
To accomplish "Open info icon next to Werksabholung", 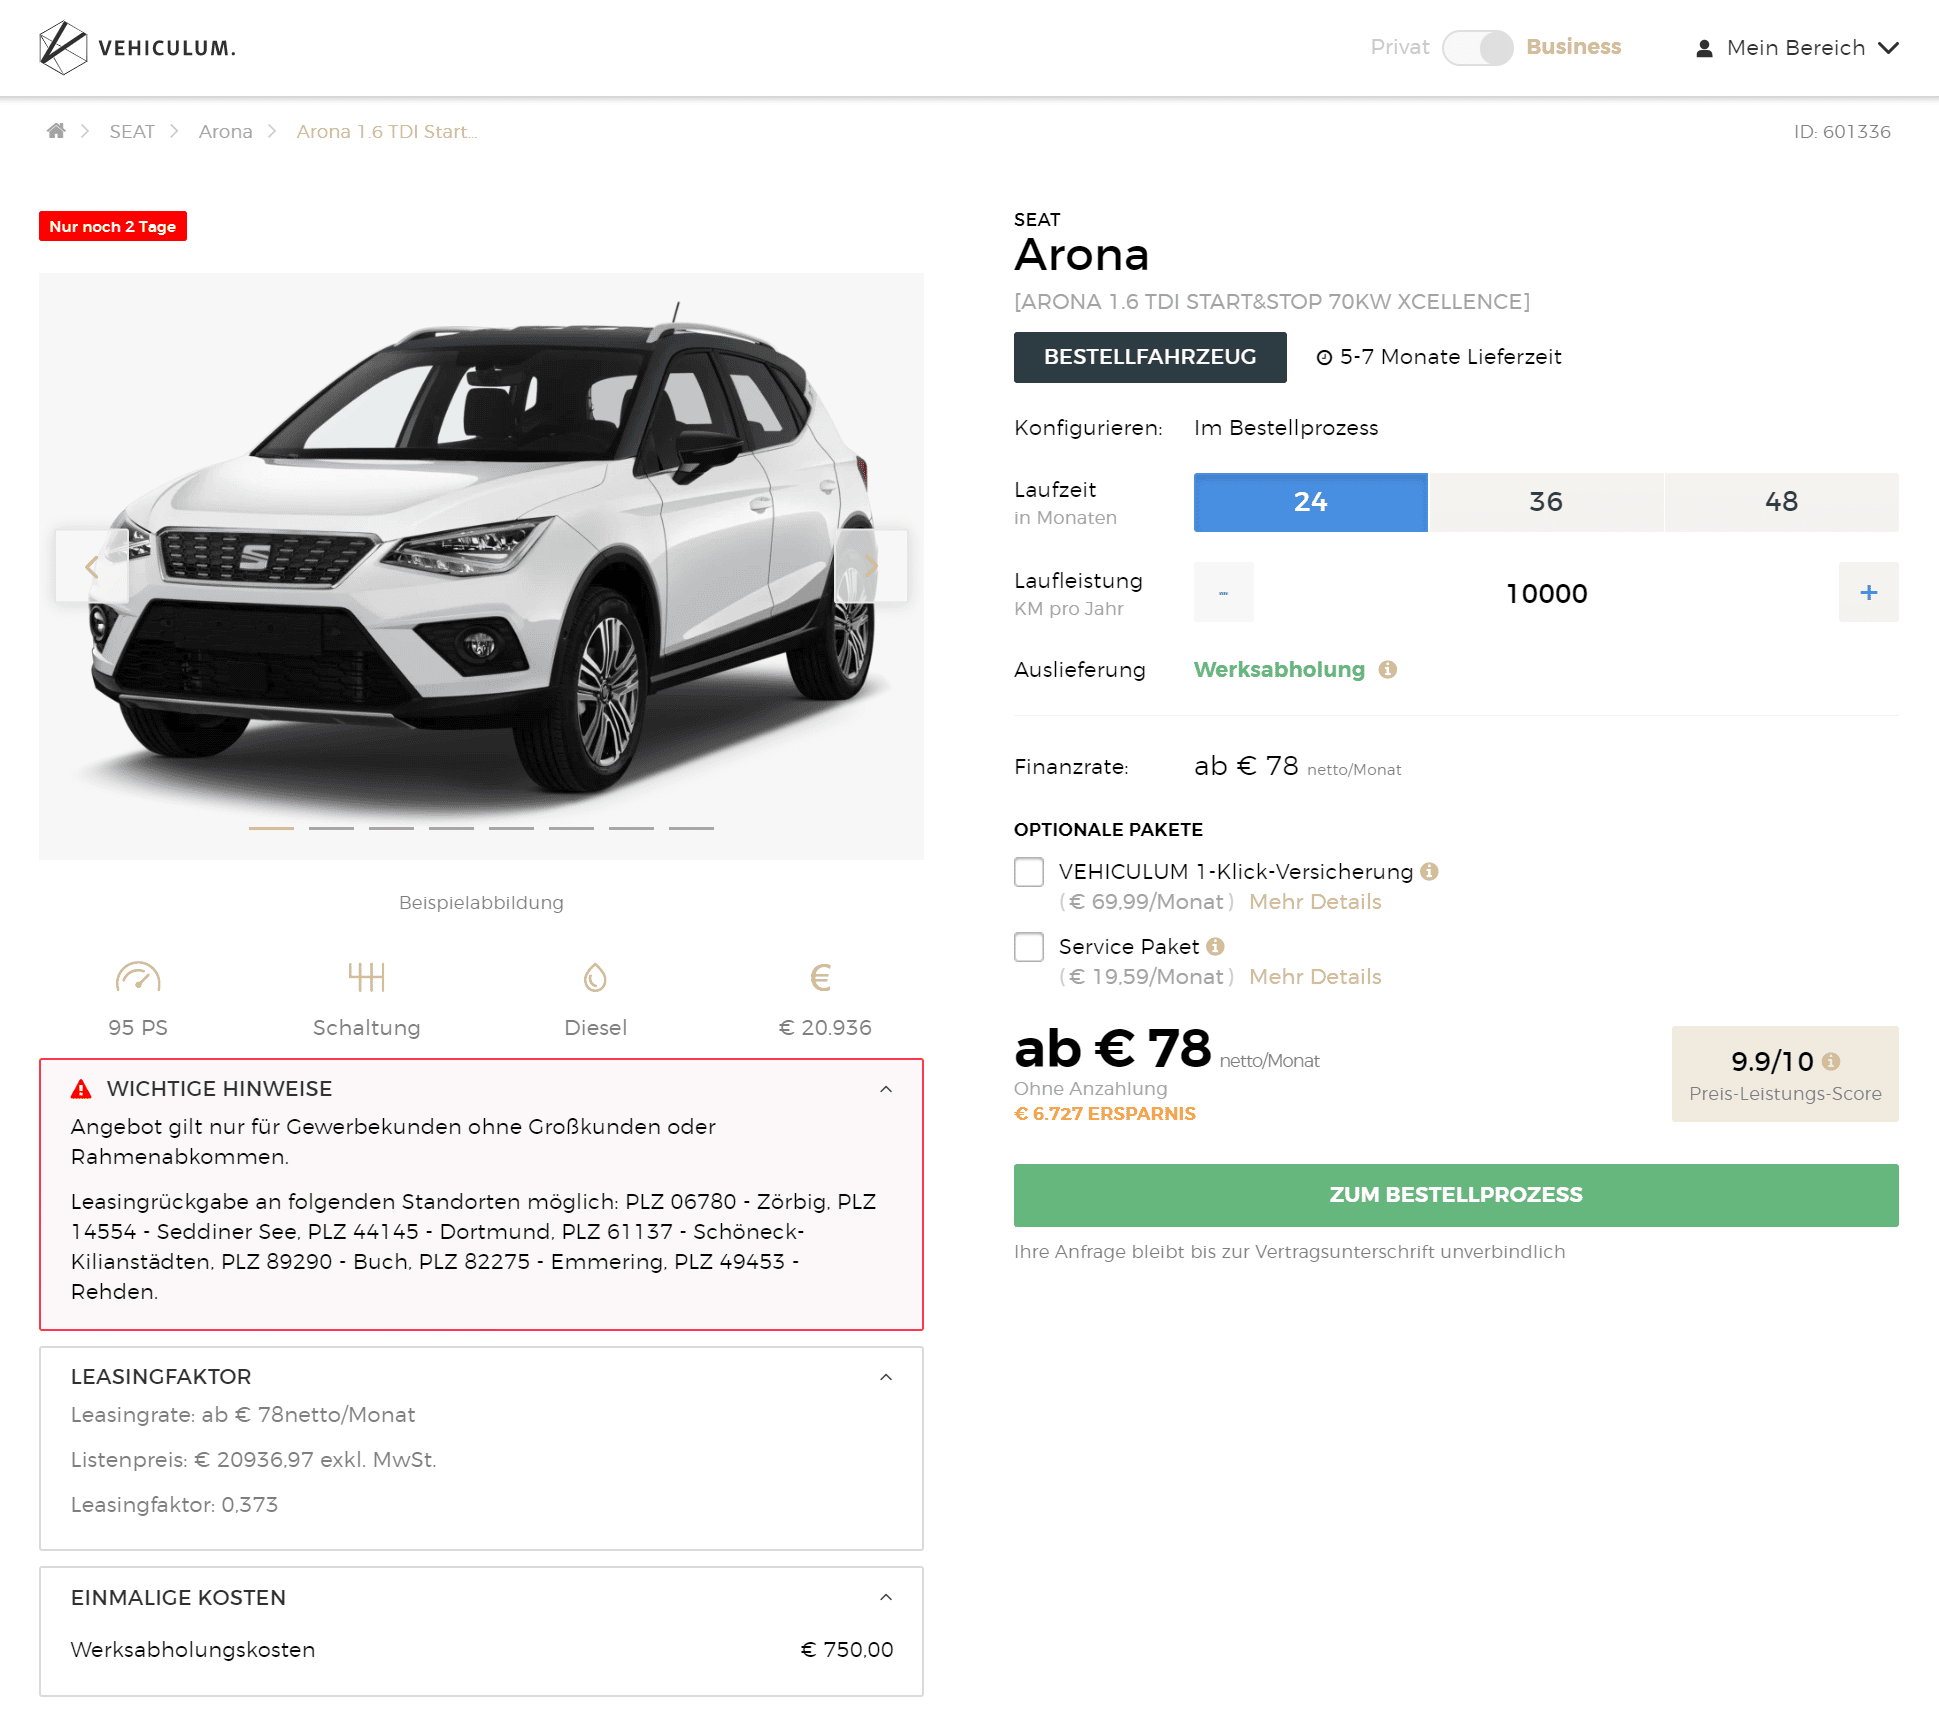I will 1387,670.
